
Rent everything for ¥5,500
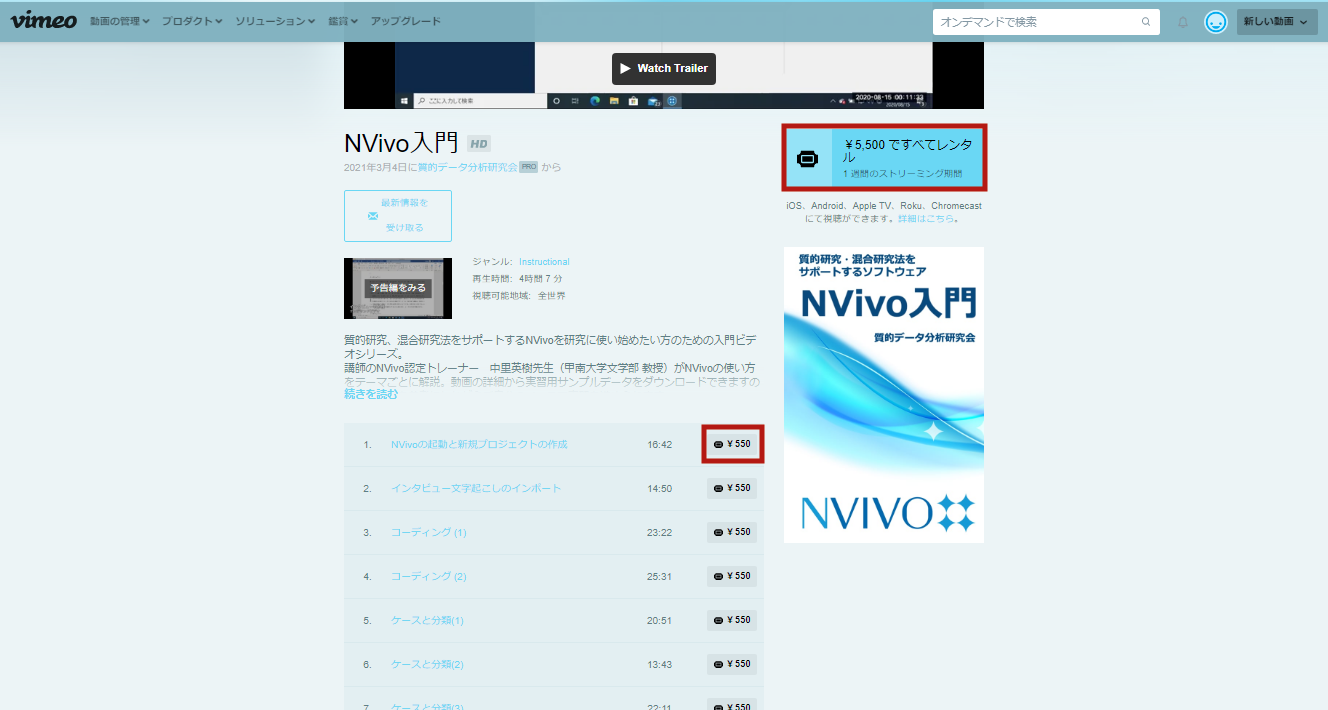(884, 158)
